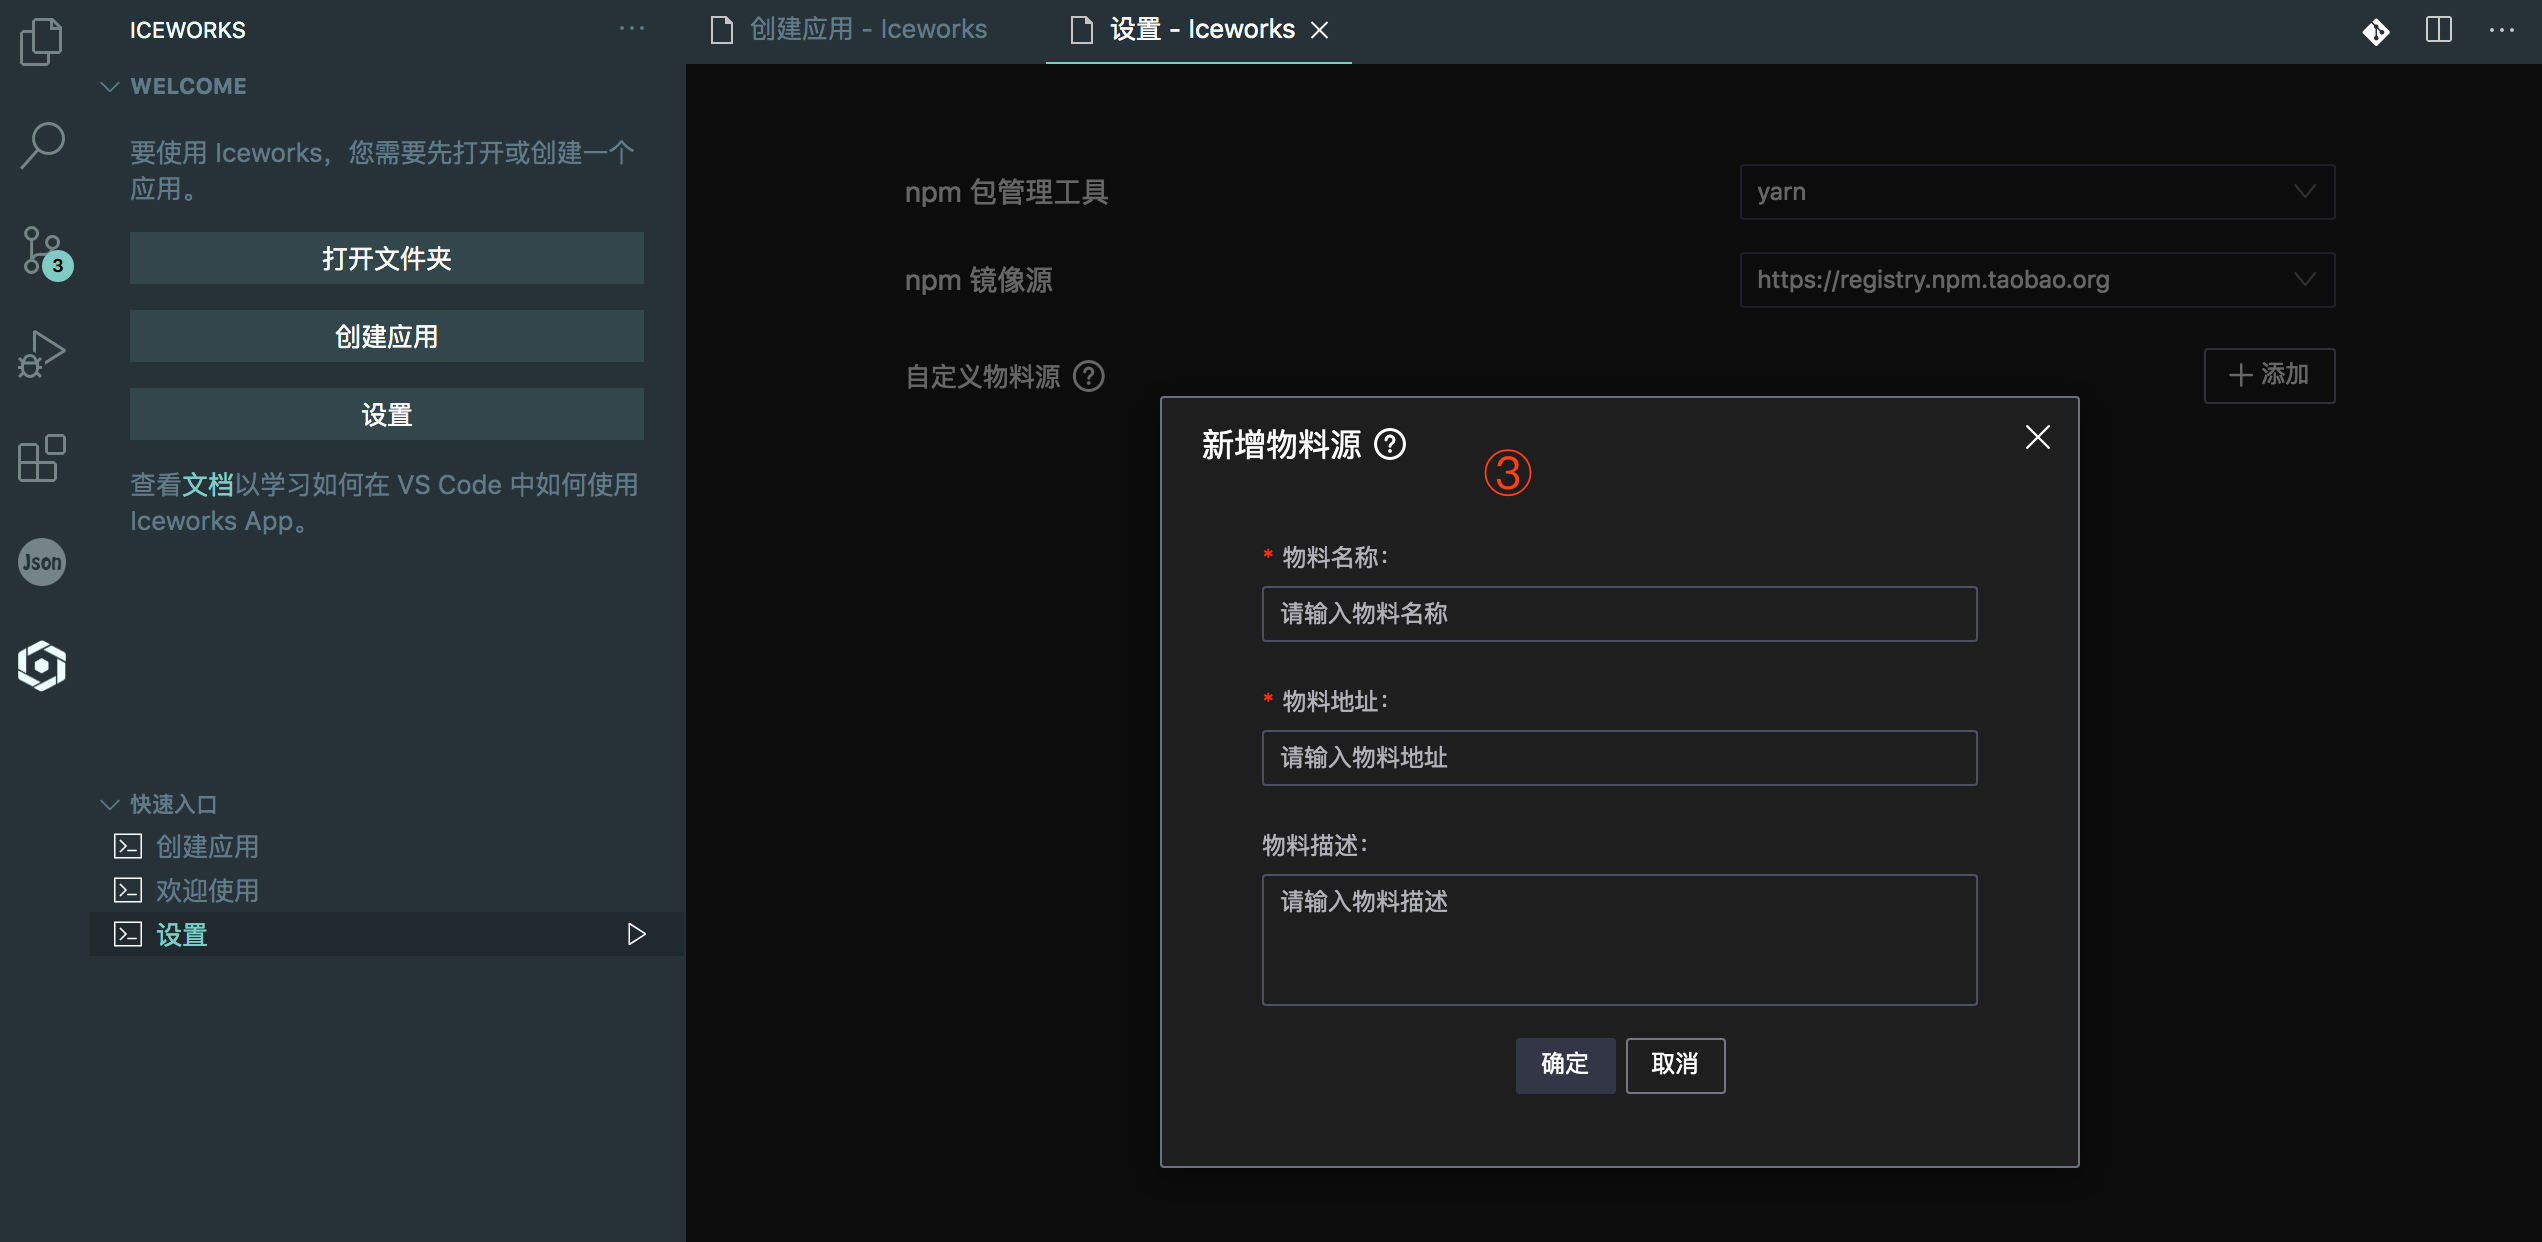Open the Explorer view in activity bar

tap(41, 41)
